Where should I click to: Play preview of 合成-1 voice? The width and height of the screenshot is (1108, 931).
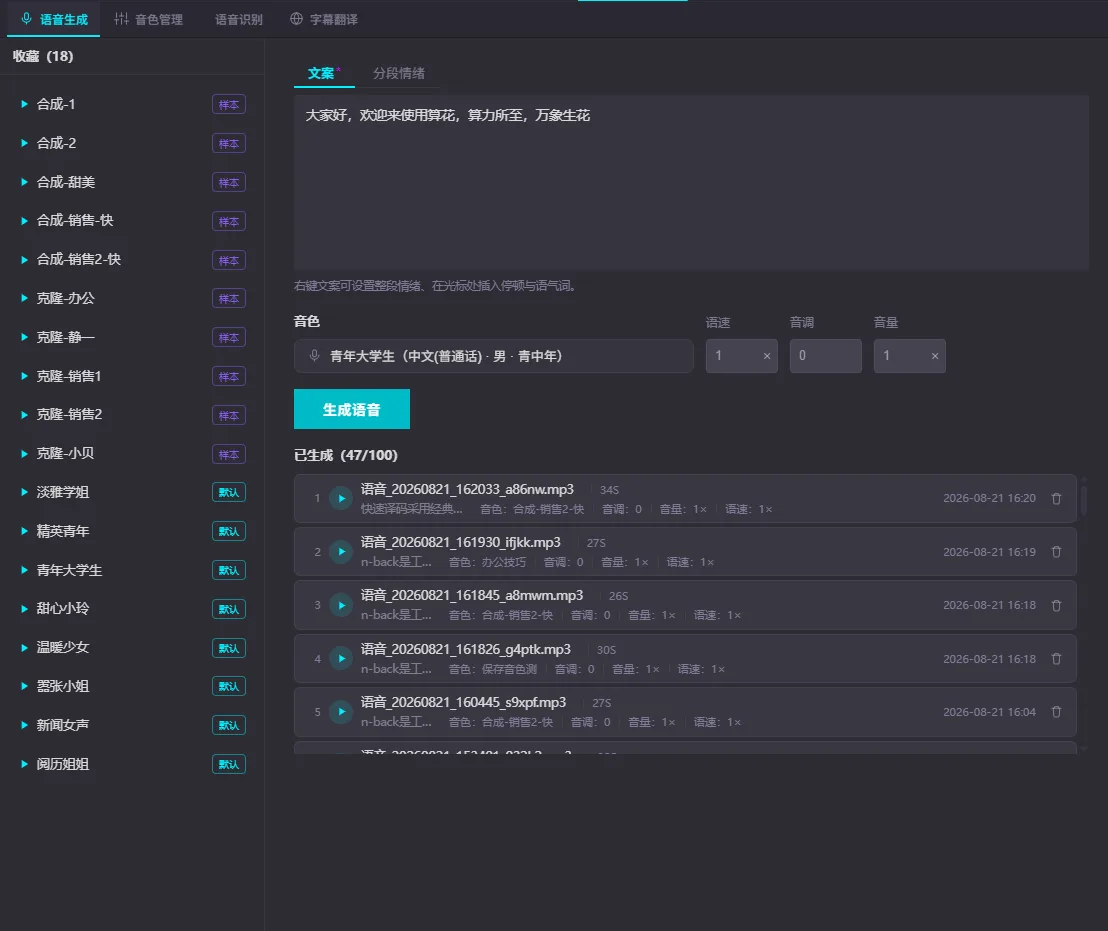click(24, 105)
